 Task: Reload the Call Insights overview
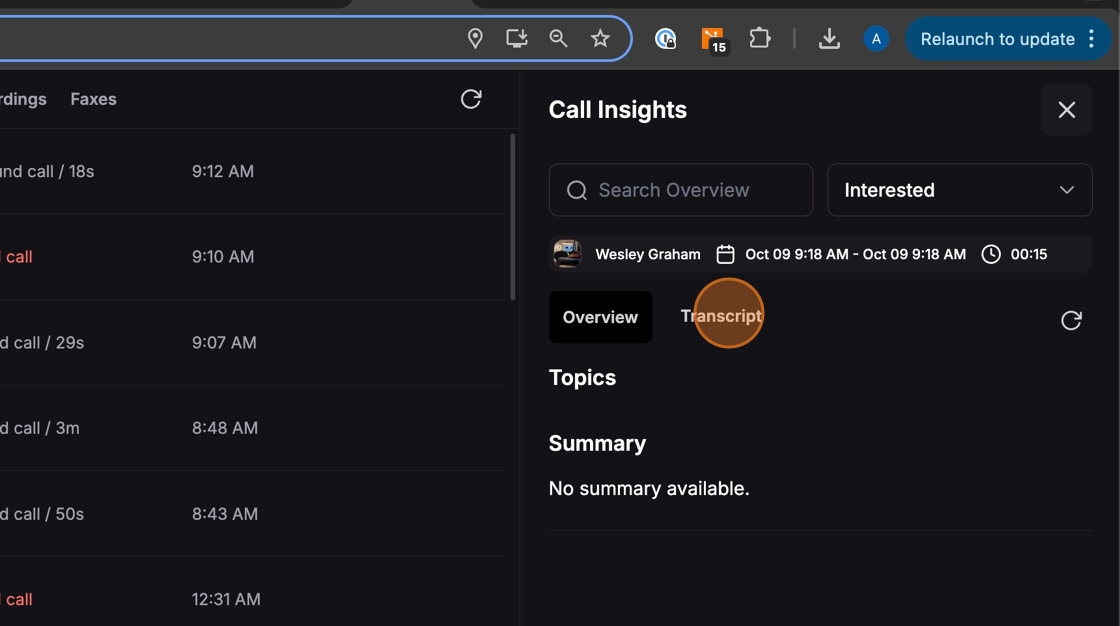tap(1071, 320)
